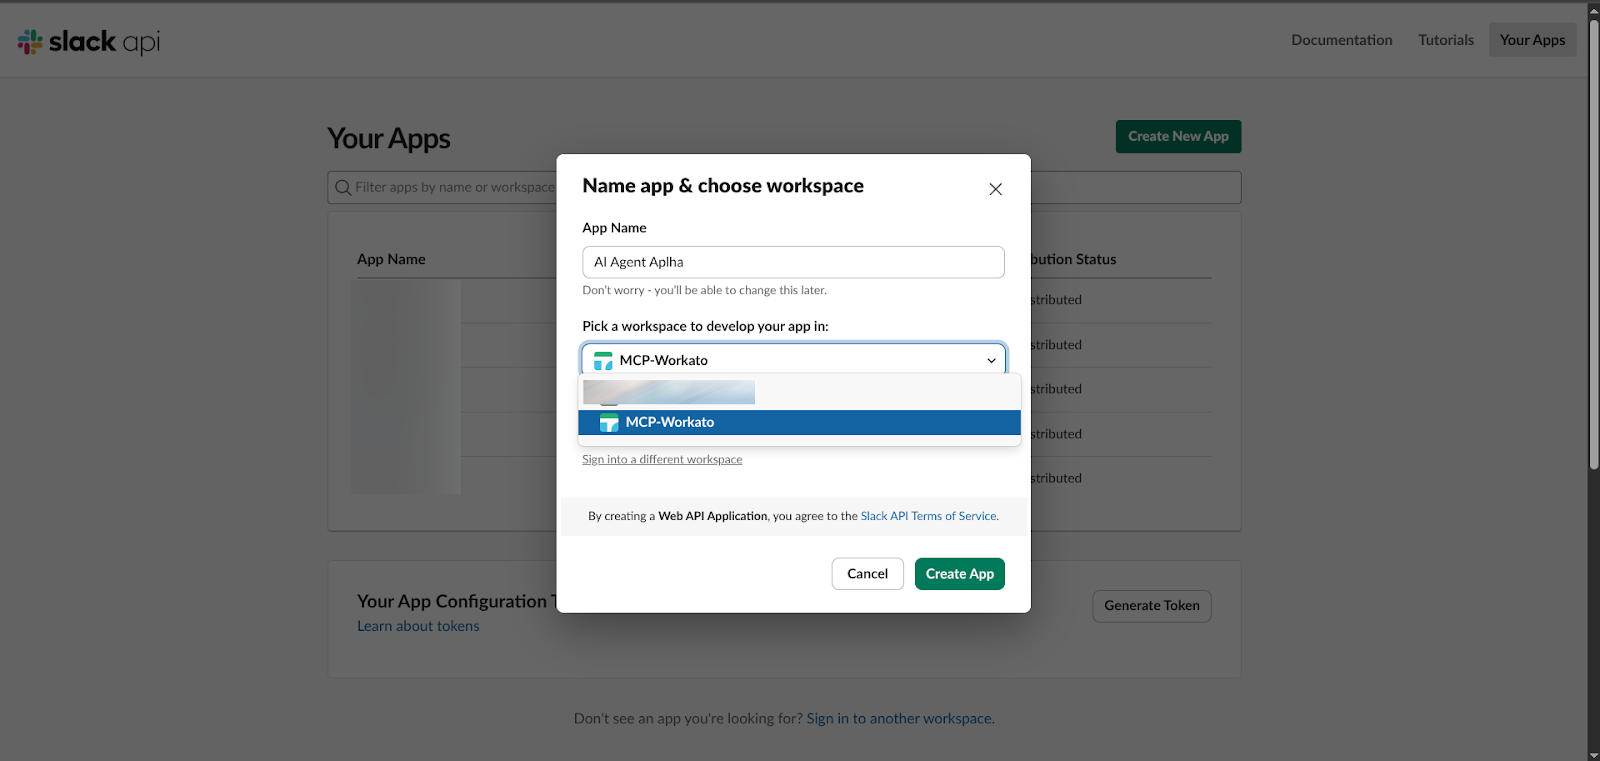The height and width of the screenshot is (761, 1600).
Task: Follow the Learn about tokens link
Action: pos(418,626)
